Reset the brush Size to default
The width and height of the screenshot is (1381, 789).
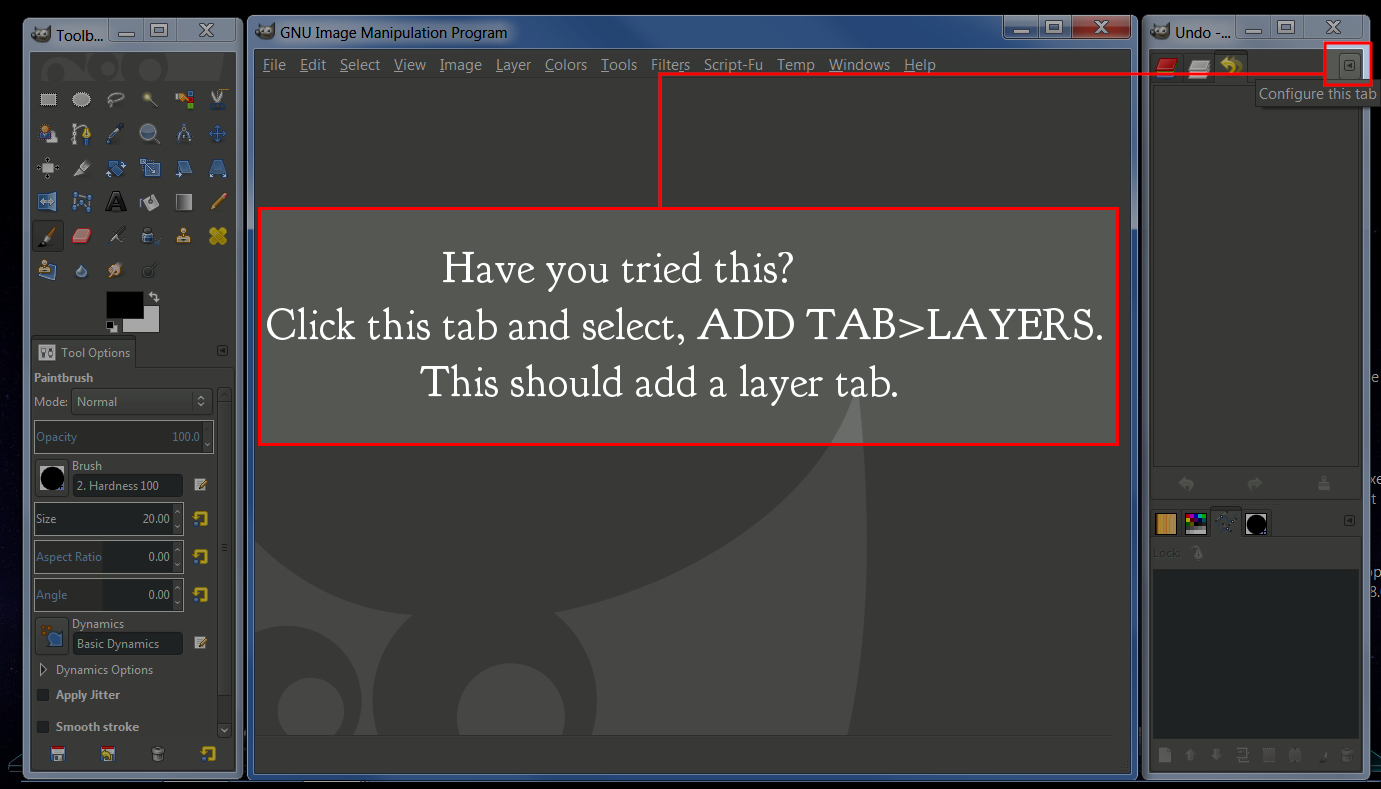[200, 519]
